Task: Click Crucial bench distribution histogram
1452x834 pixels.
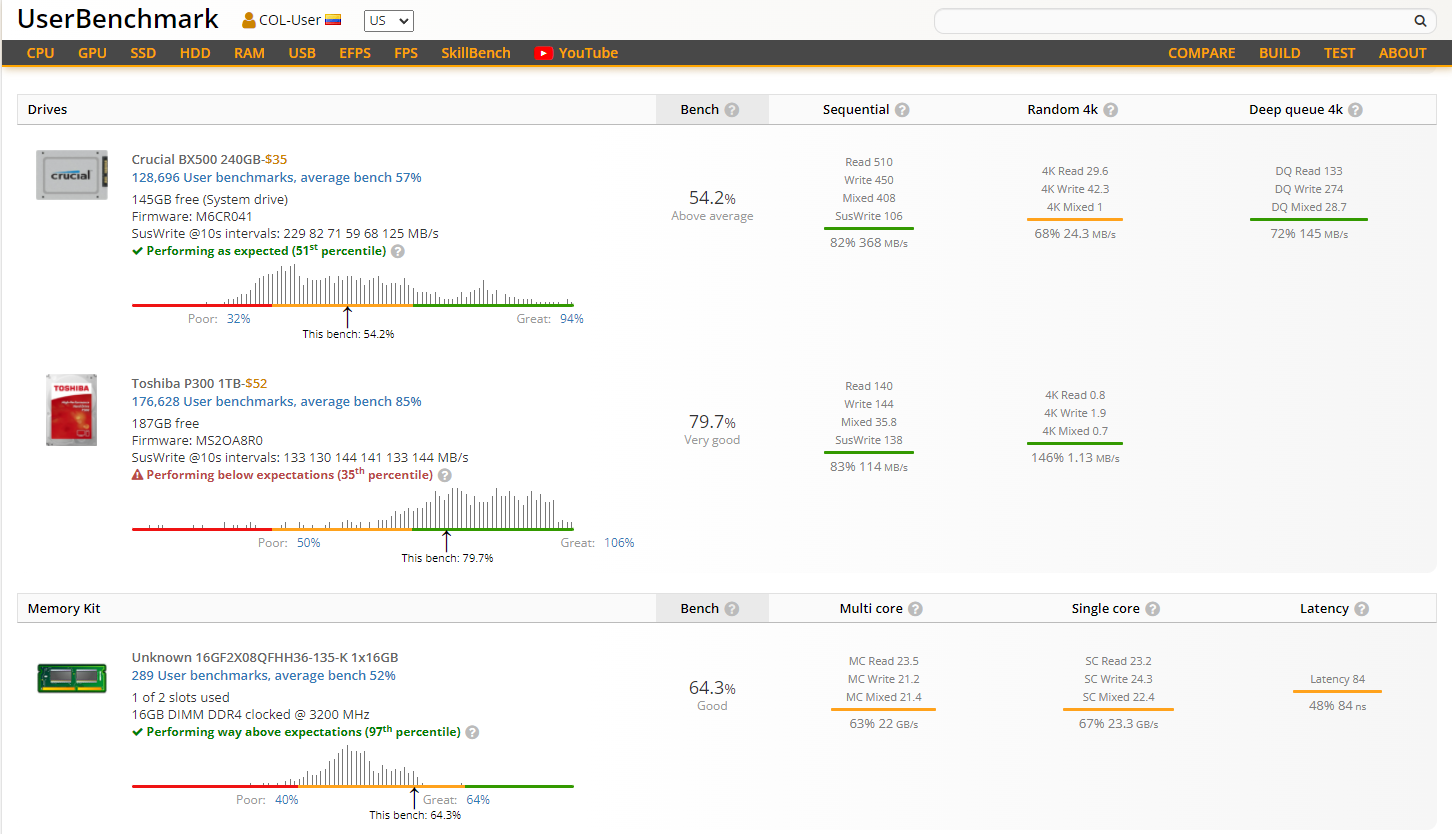Action: point(353,287)
